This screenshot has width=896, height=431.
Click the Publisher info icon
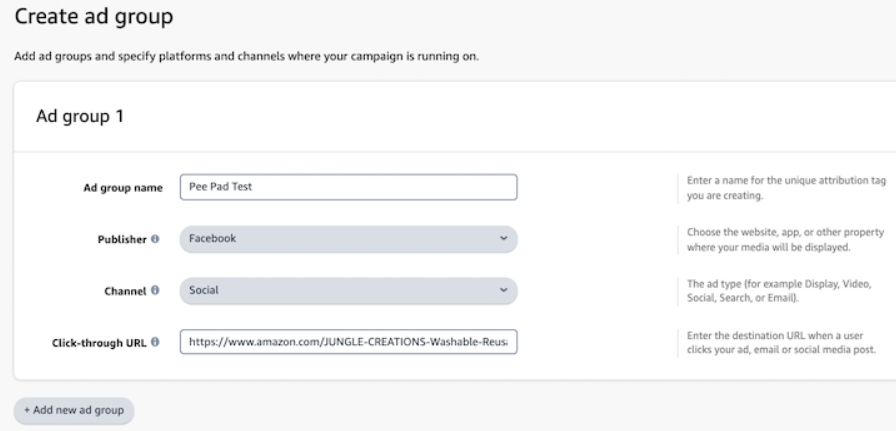click(156, 240)
